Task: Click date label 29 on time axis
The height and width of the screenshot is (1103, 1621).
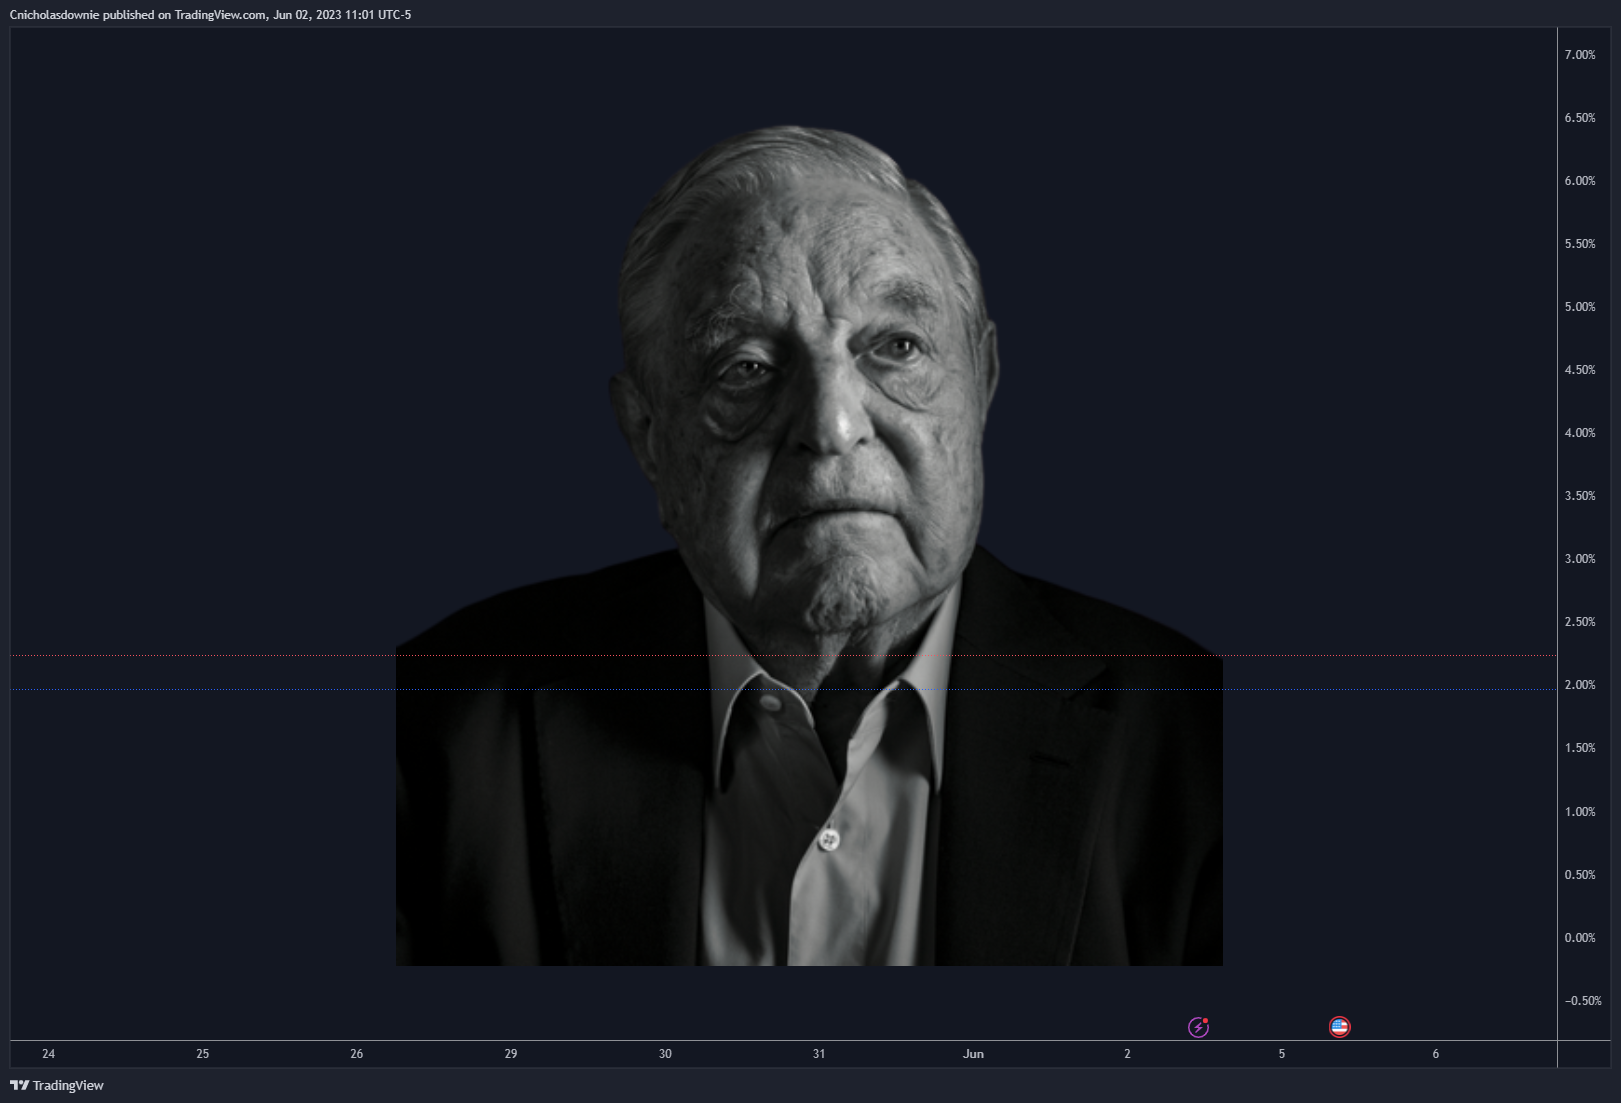Action: (511, 1054)
